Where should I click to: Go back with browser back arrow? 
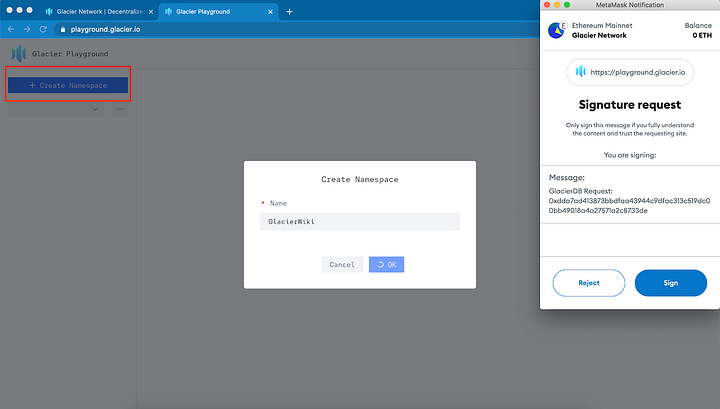(x=11, y=29)
